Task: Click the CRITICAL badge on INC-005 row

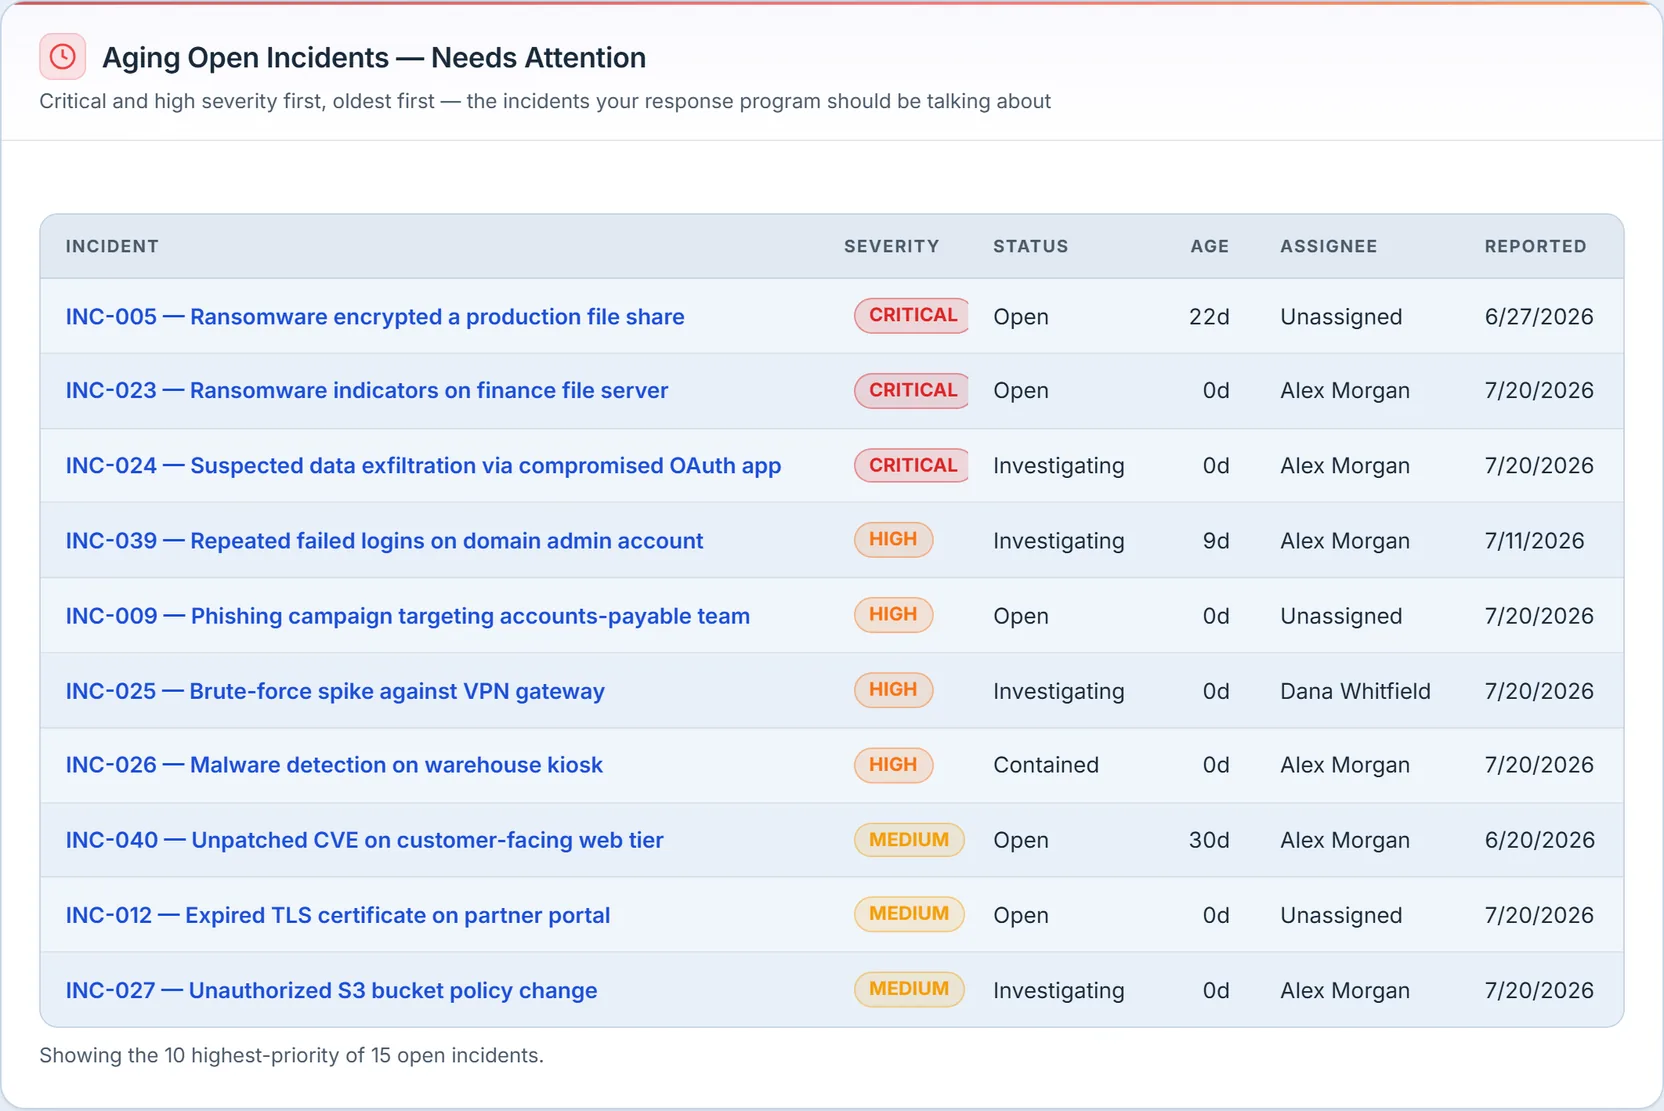Action: 912,315
